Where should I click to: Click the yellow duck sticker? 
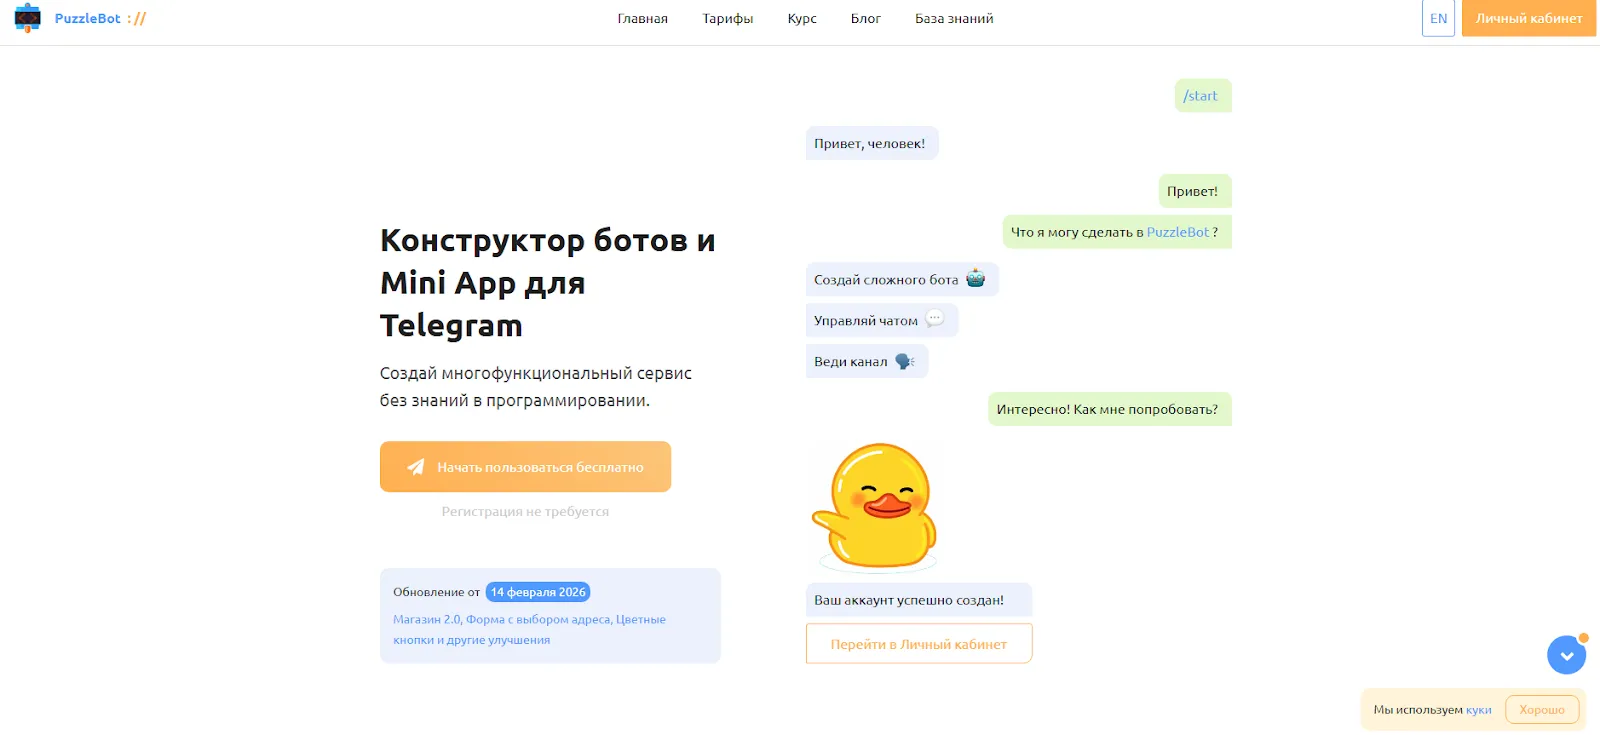pos(874,506)
